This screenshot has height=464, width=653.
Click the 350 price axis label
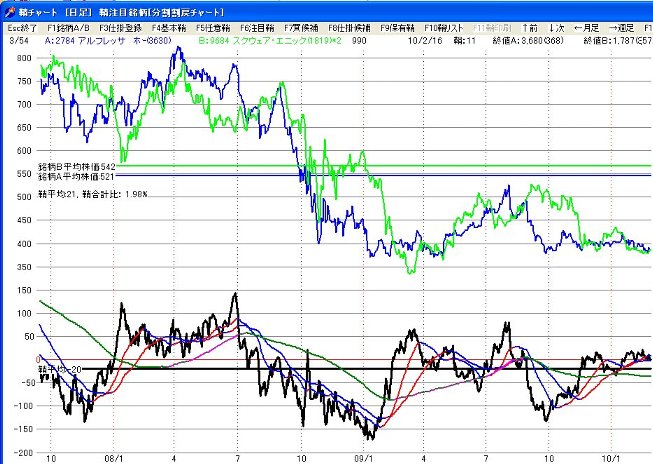[x=24, y=267]
